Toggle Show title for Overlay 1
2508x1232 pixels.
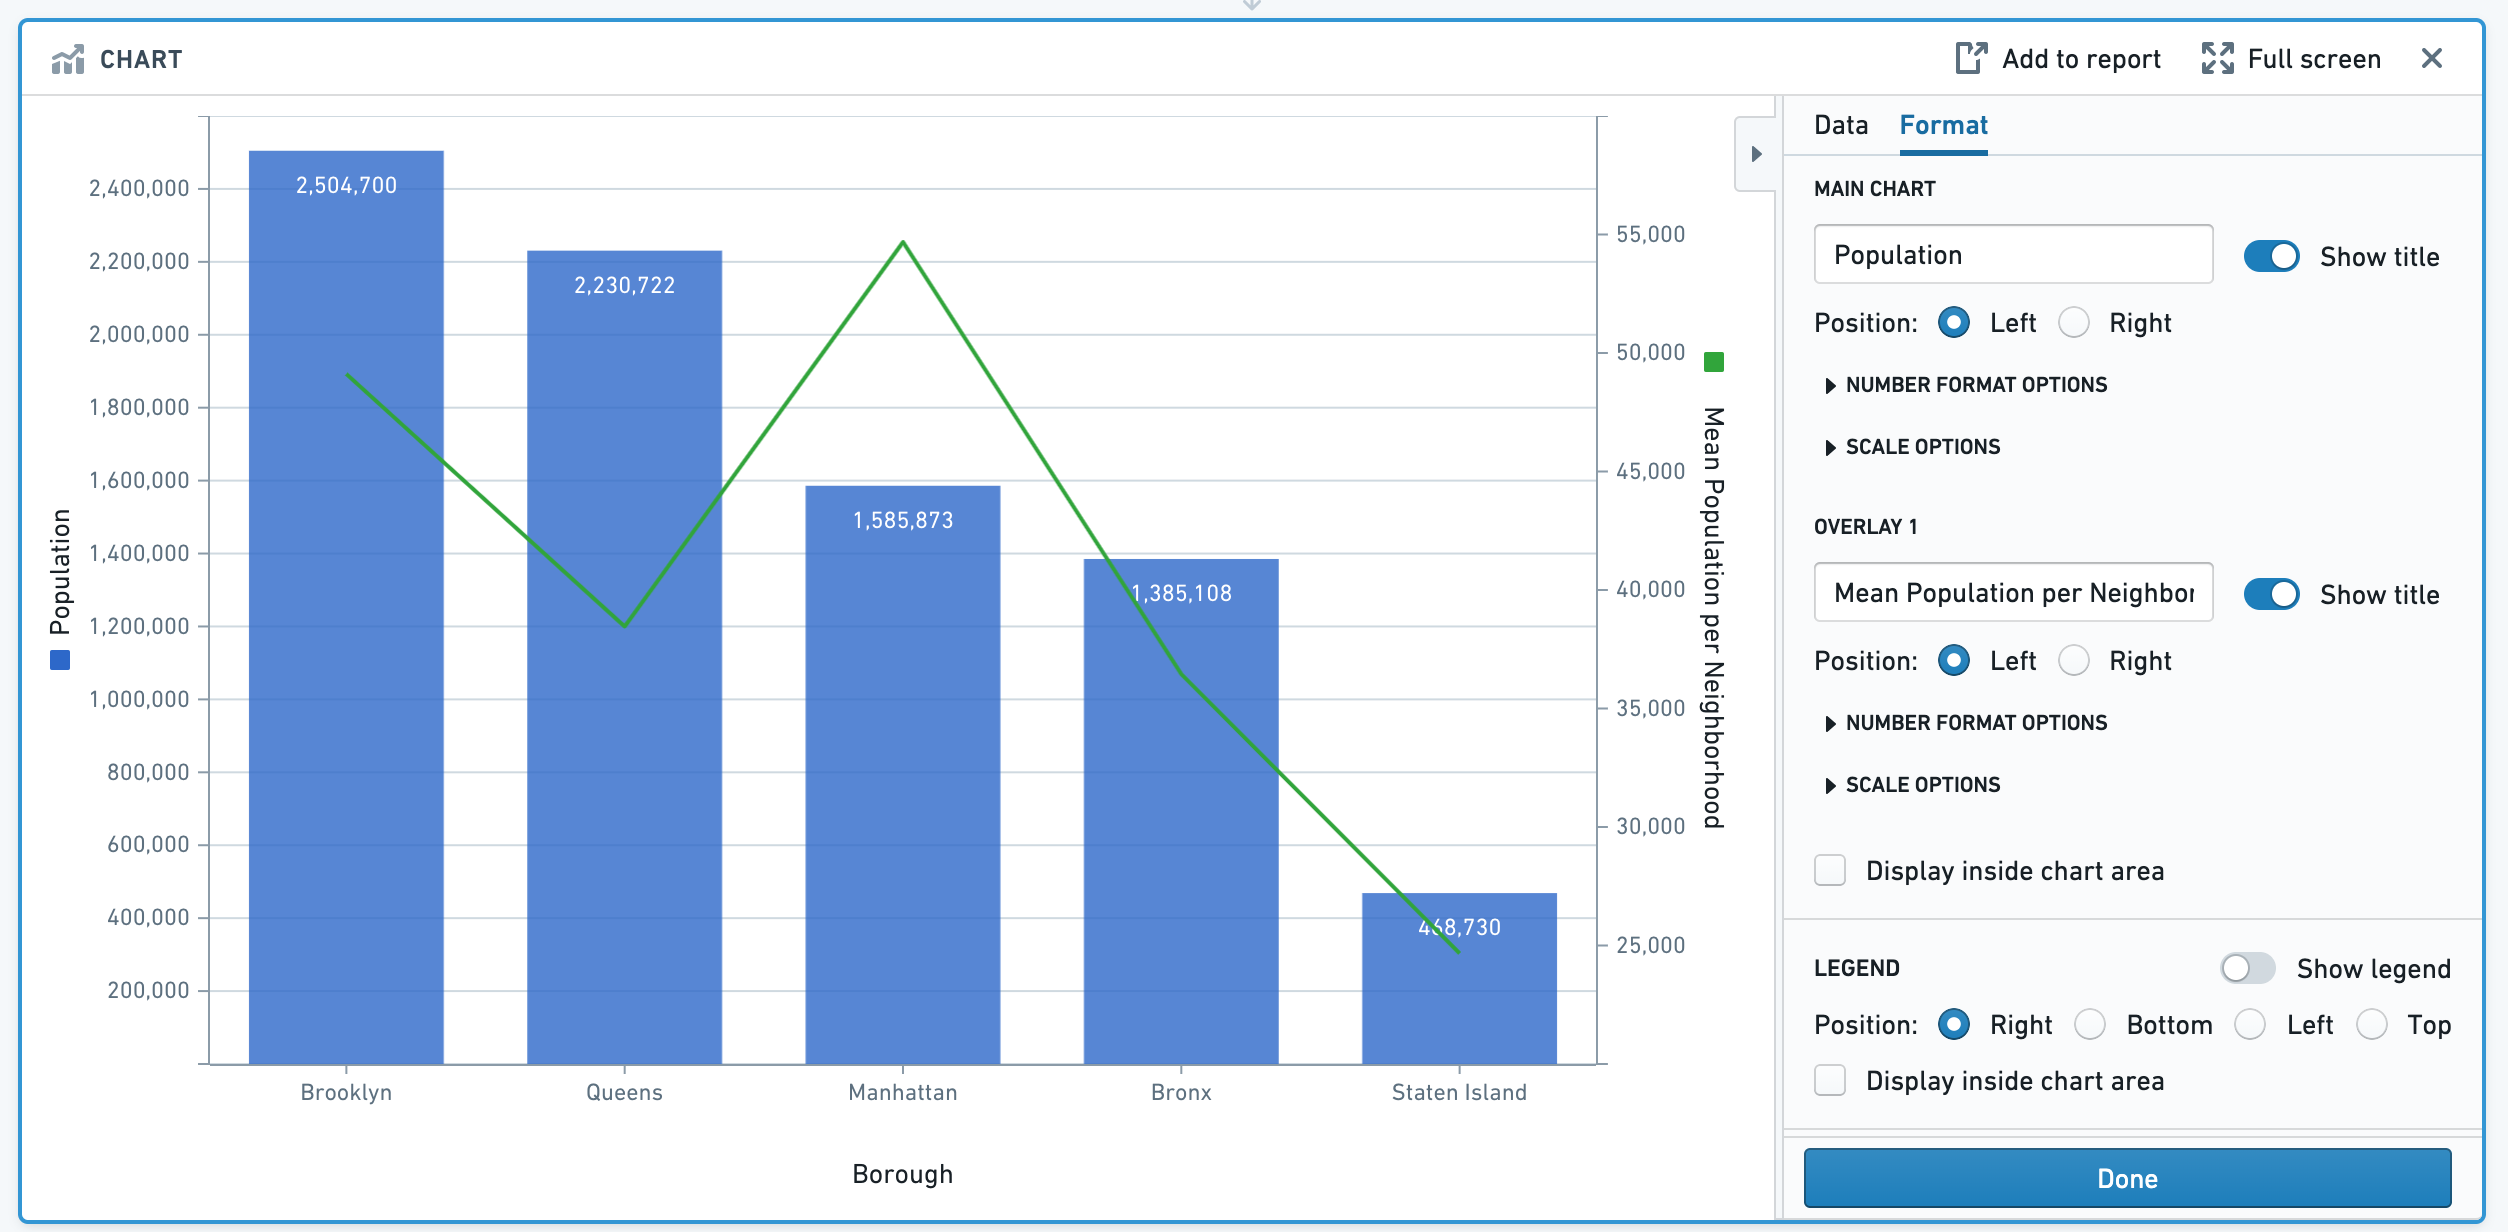tap(2271, 594)
